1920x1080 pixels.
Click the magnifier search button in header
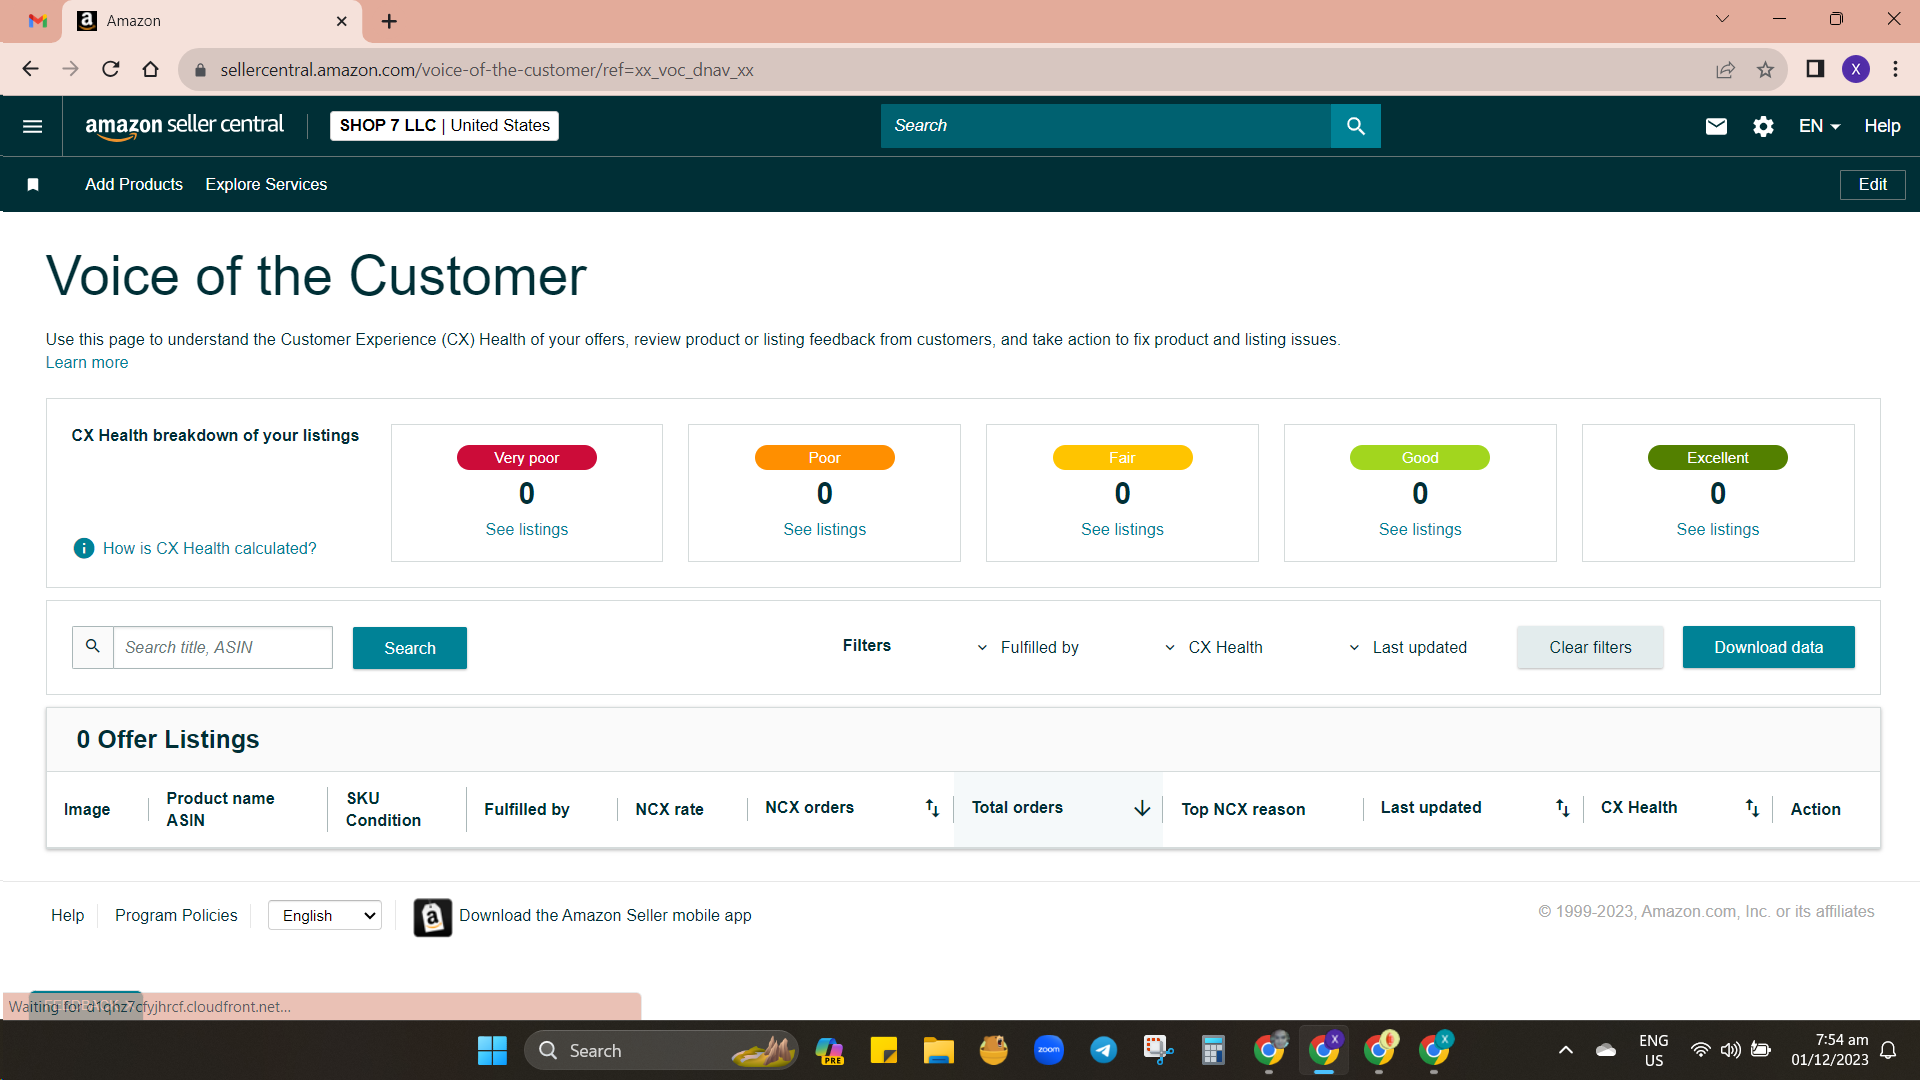pyautogui.click(x=1355, y=126)
